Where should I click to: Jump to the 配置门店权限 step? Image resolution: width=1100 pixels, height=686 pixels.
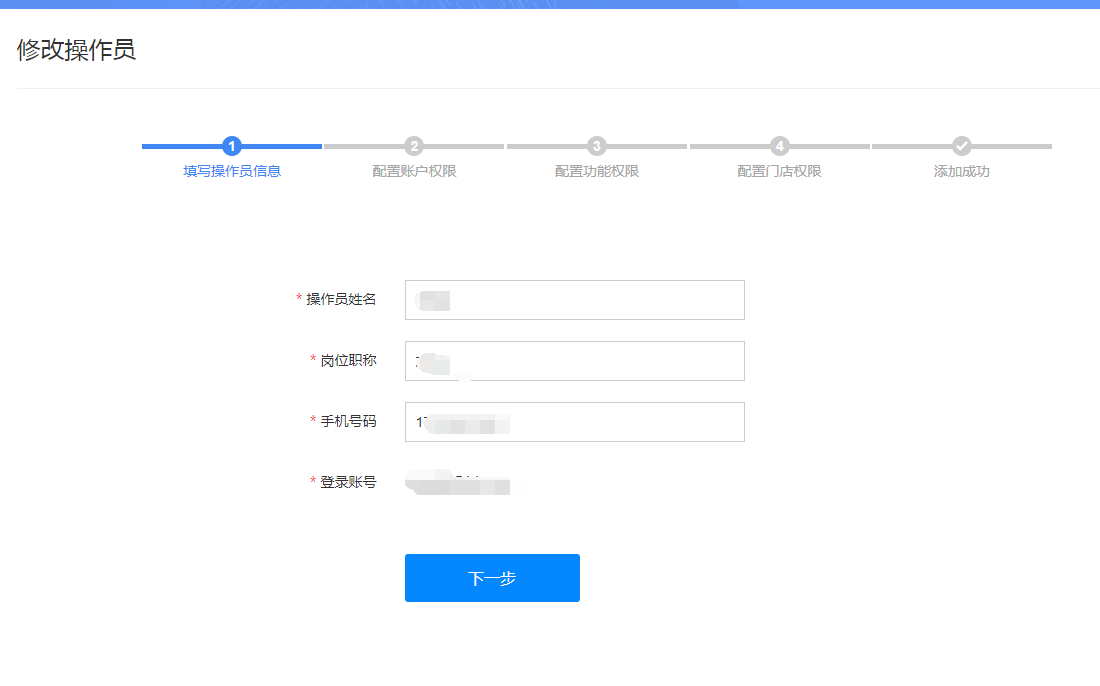780,171
